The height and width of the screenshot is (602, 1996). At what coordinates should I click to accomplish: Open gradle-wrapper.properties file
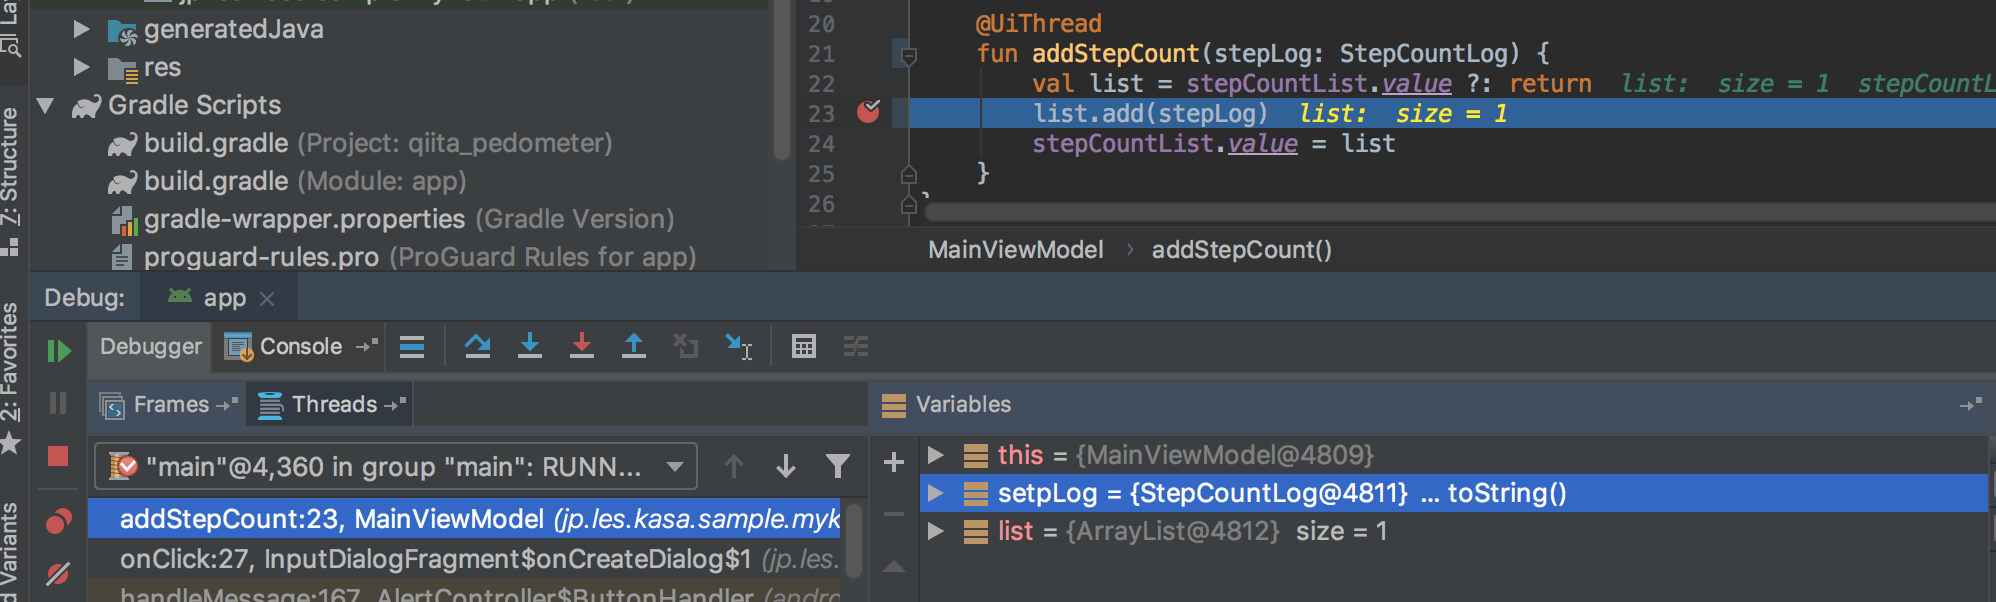tap(392, 219)
